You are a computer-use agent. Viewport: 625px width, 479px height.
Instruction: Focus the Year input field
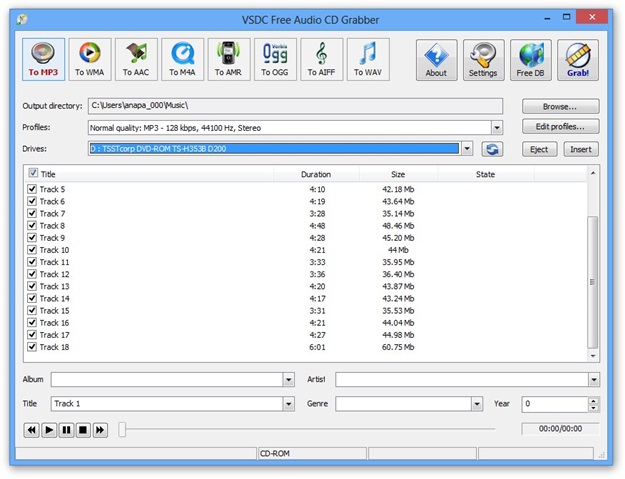[554, 404]
